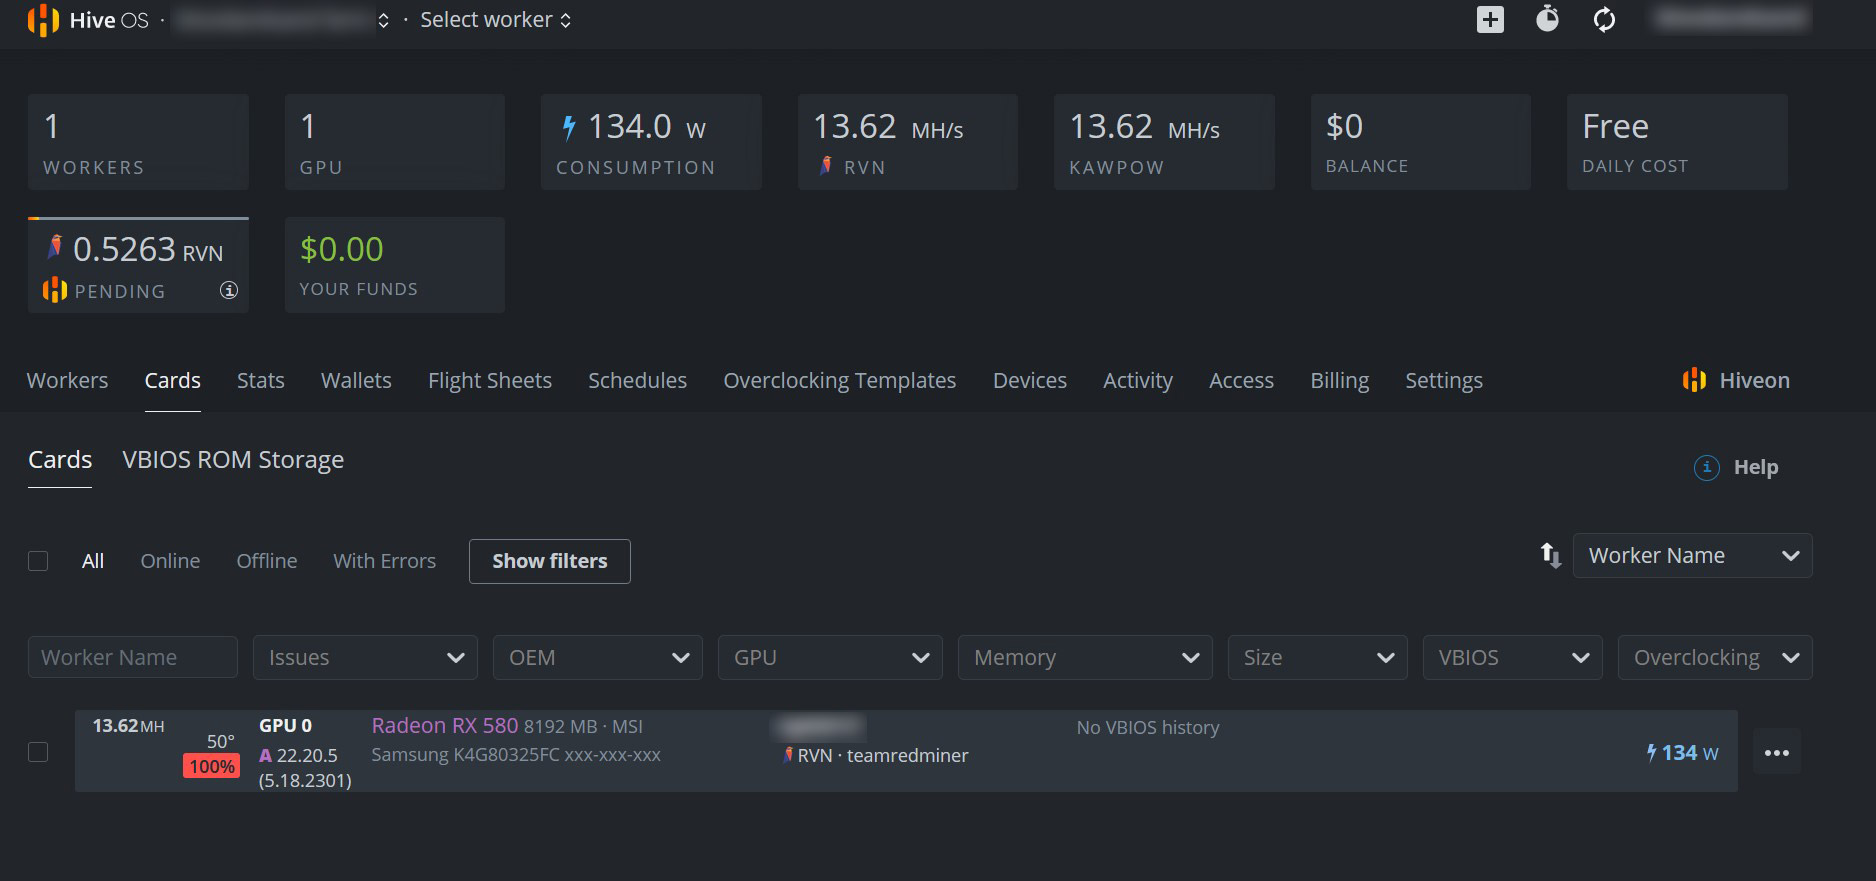Select the main Cards tab
The image size is (1876, 881).
(x=173, y=380)
